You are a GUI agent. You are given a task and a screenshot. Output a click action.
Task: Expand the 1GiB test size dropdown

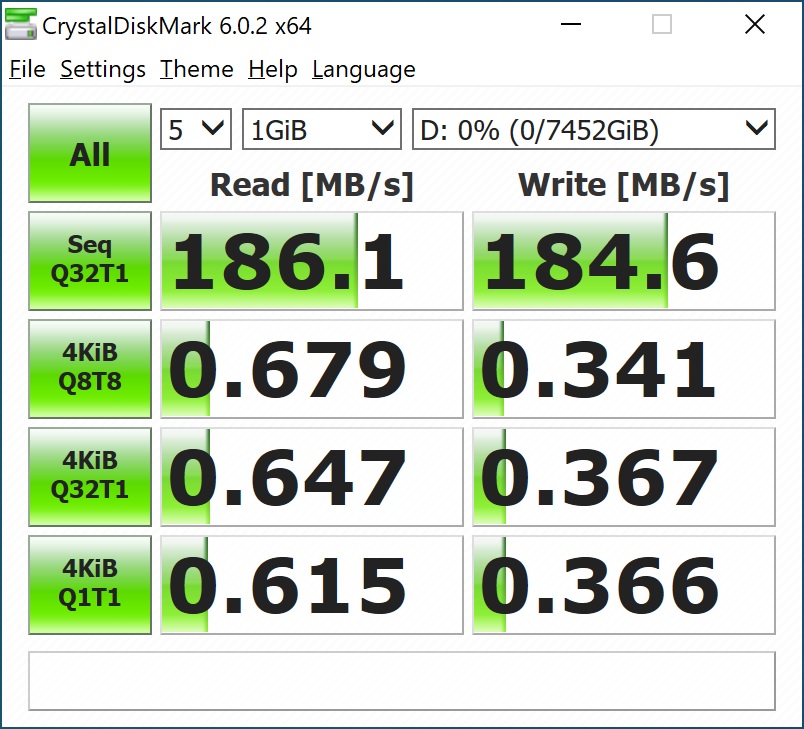tap(321, 129)
